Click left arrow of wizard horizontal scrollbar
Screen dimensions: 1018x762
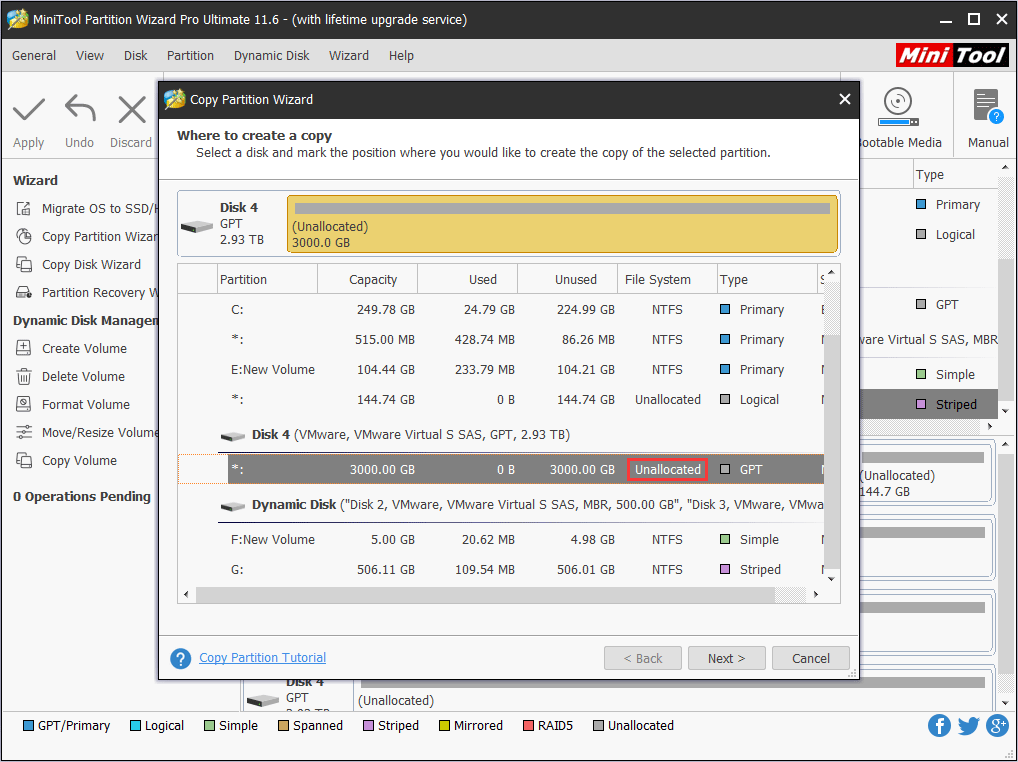coord(187,594)
